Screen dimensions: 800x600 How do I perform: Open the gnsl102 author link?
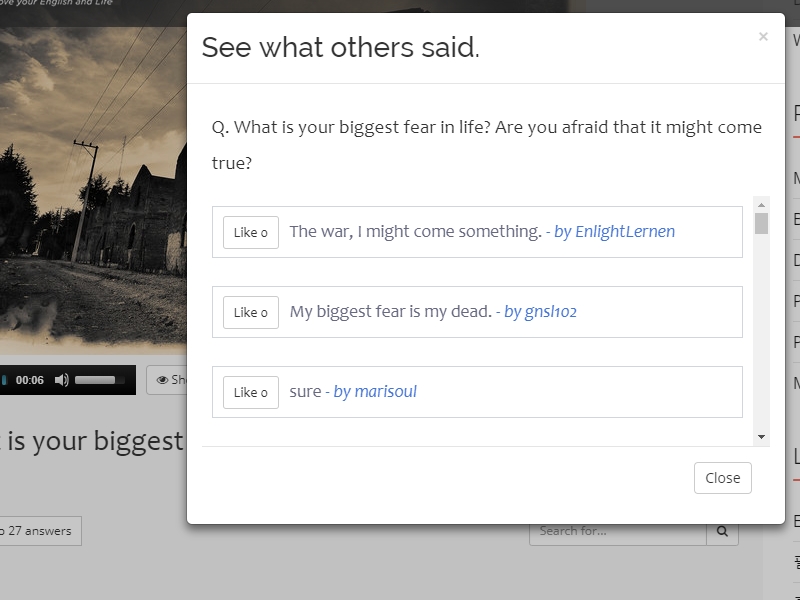[540, 312]
